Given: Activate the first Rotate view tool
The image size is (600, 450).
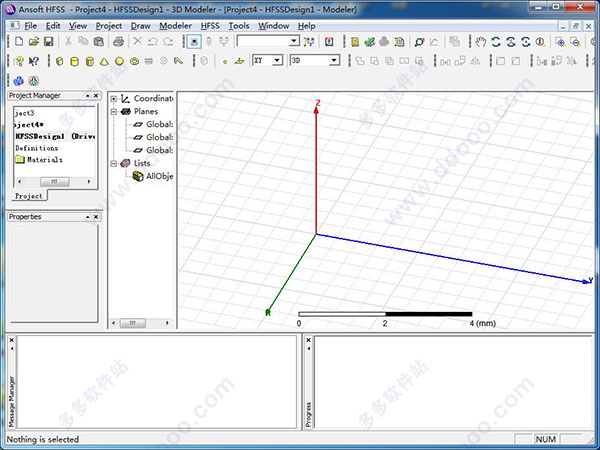Looking at the screenshot, I should [x=496, y=41].
